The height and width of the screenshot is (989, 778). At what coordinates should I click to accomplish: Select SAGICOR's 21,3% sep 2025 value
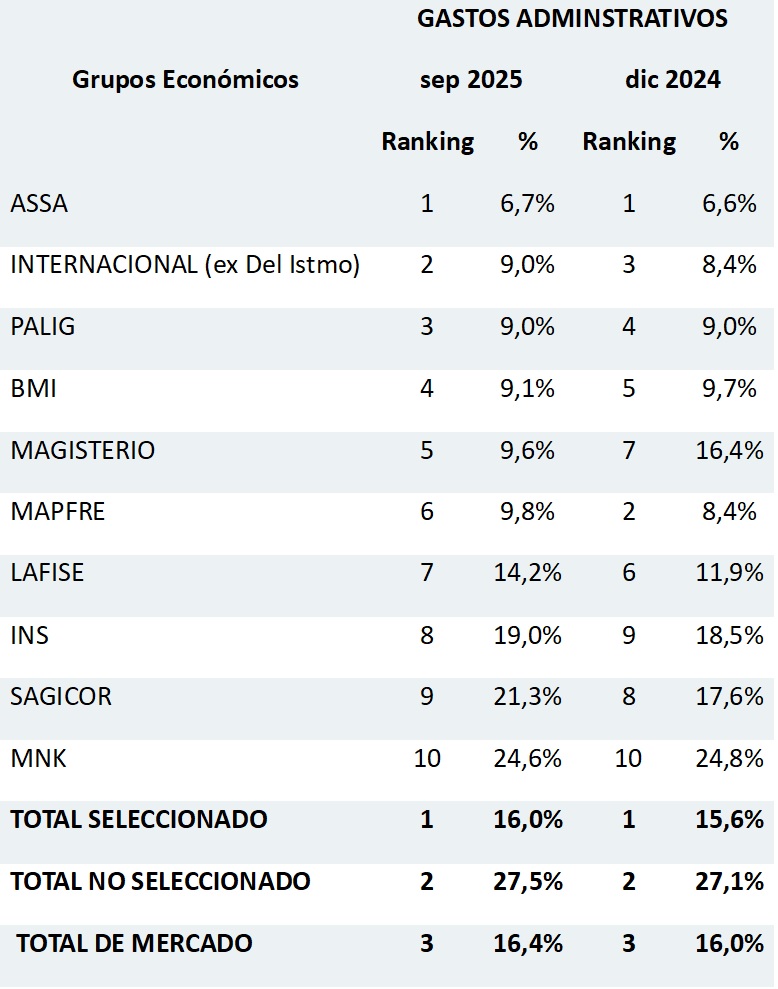pos(527,697)
